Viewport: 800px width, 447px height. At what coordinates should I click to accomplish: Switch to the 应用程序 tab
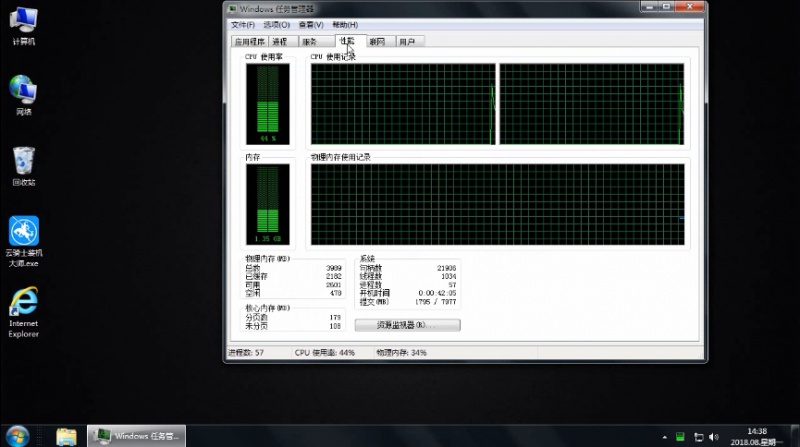tap(249, 42)
